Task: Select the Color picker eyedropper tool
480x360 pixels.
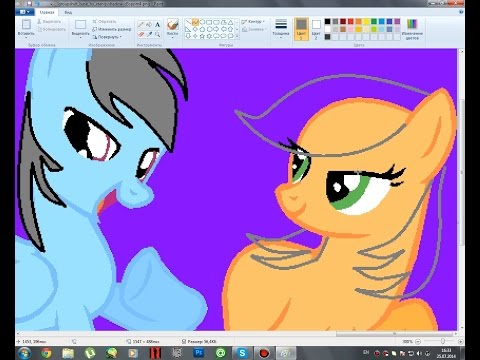Action: click(149, 34)
